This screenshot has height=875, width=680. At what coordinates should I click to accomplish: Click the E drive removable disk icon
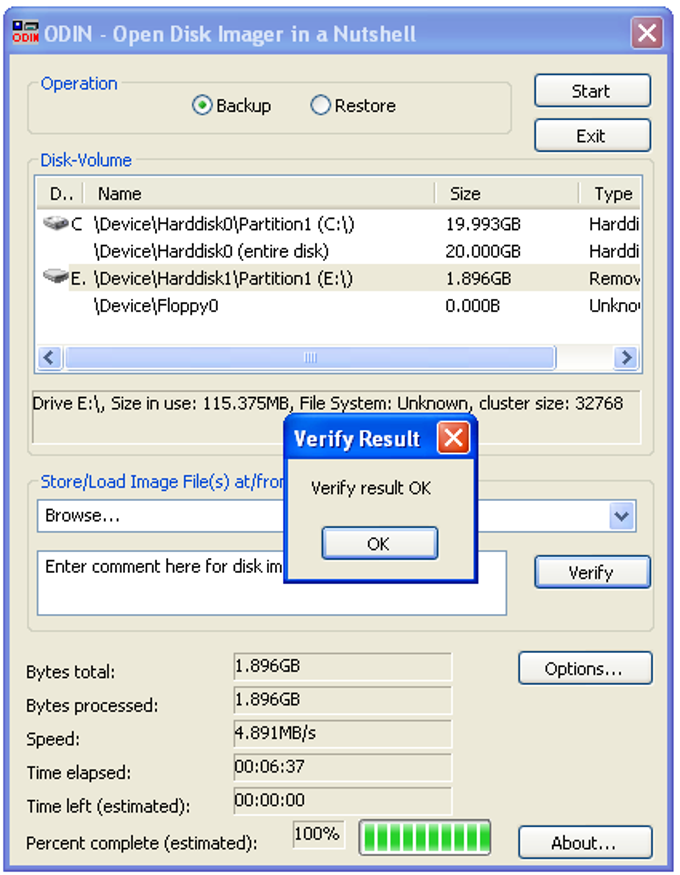(55, 276)
